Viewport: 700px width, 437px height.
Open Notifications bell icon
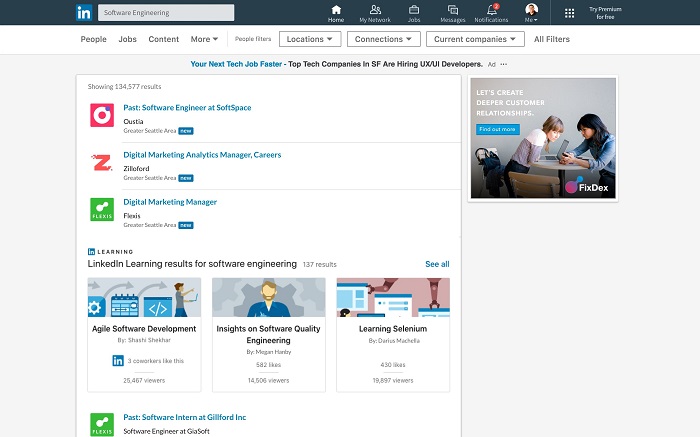492,10
